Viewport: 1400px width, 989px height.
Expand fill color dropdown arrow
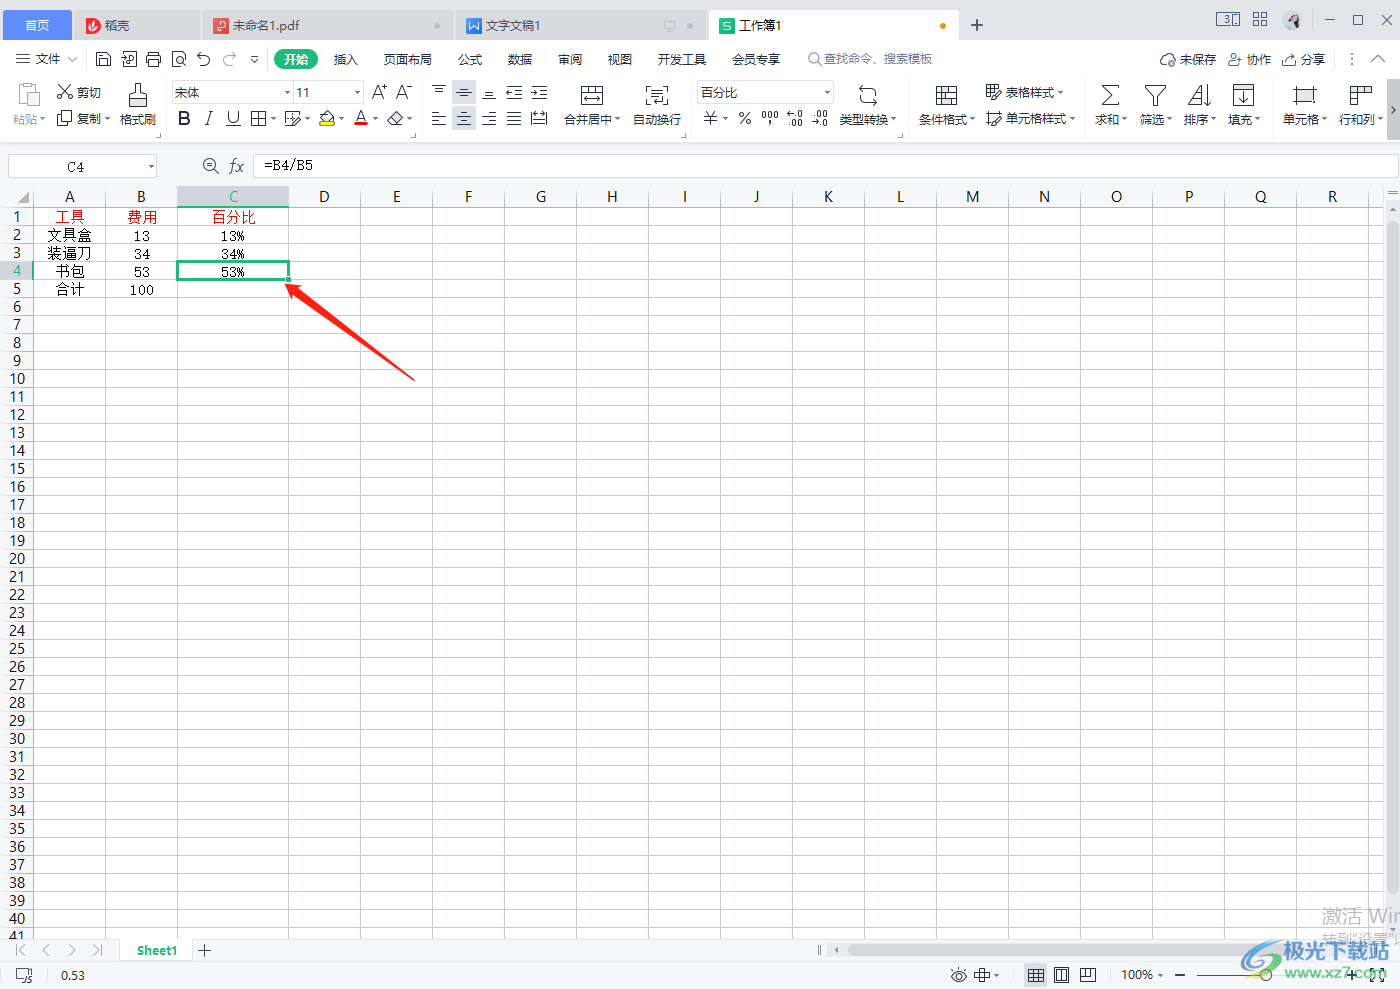341,119
